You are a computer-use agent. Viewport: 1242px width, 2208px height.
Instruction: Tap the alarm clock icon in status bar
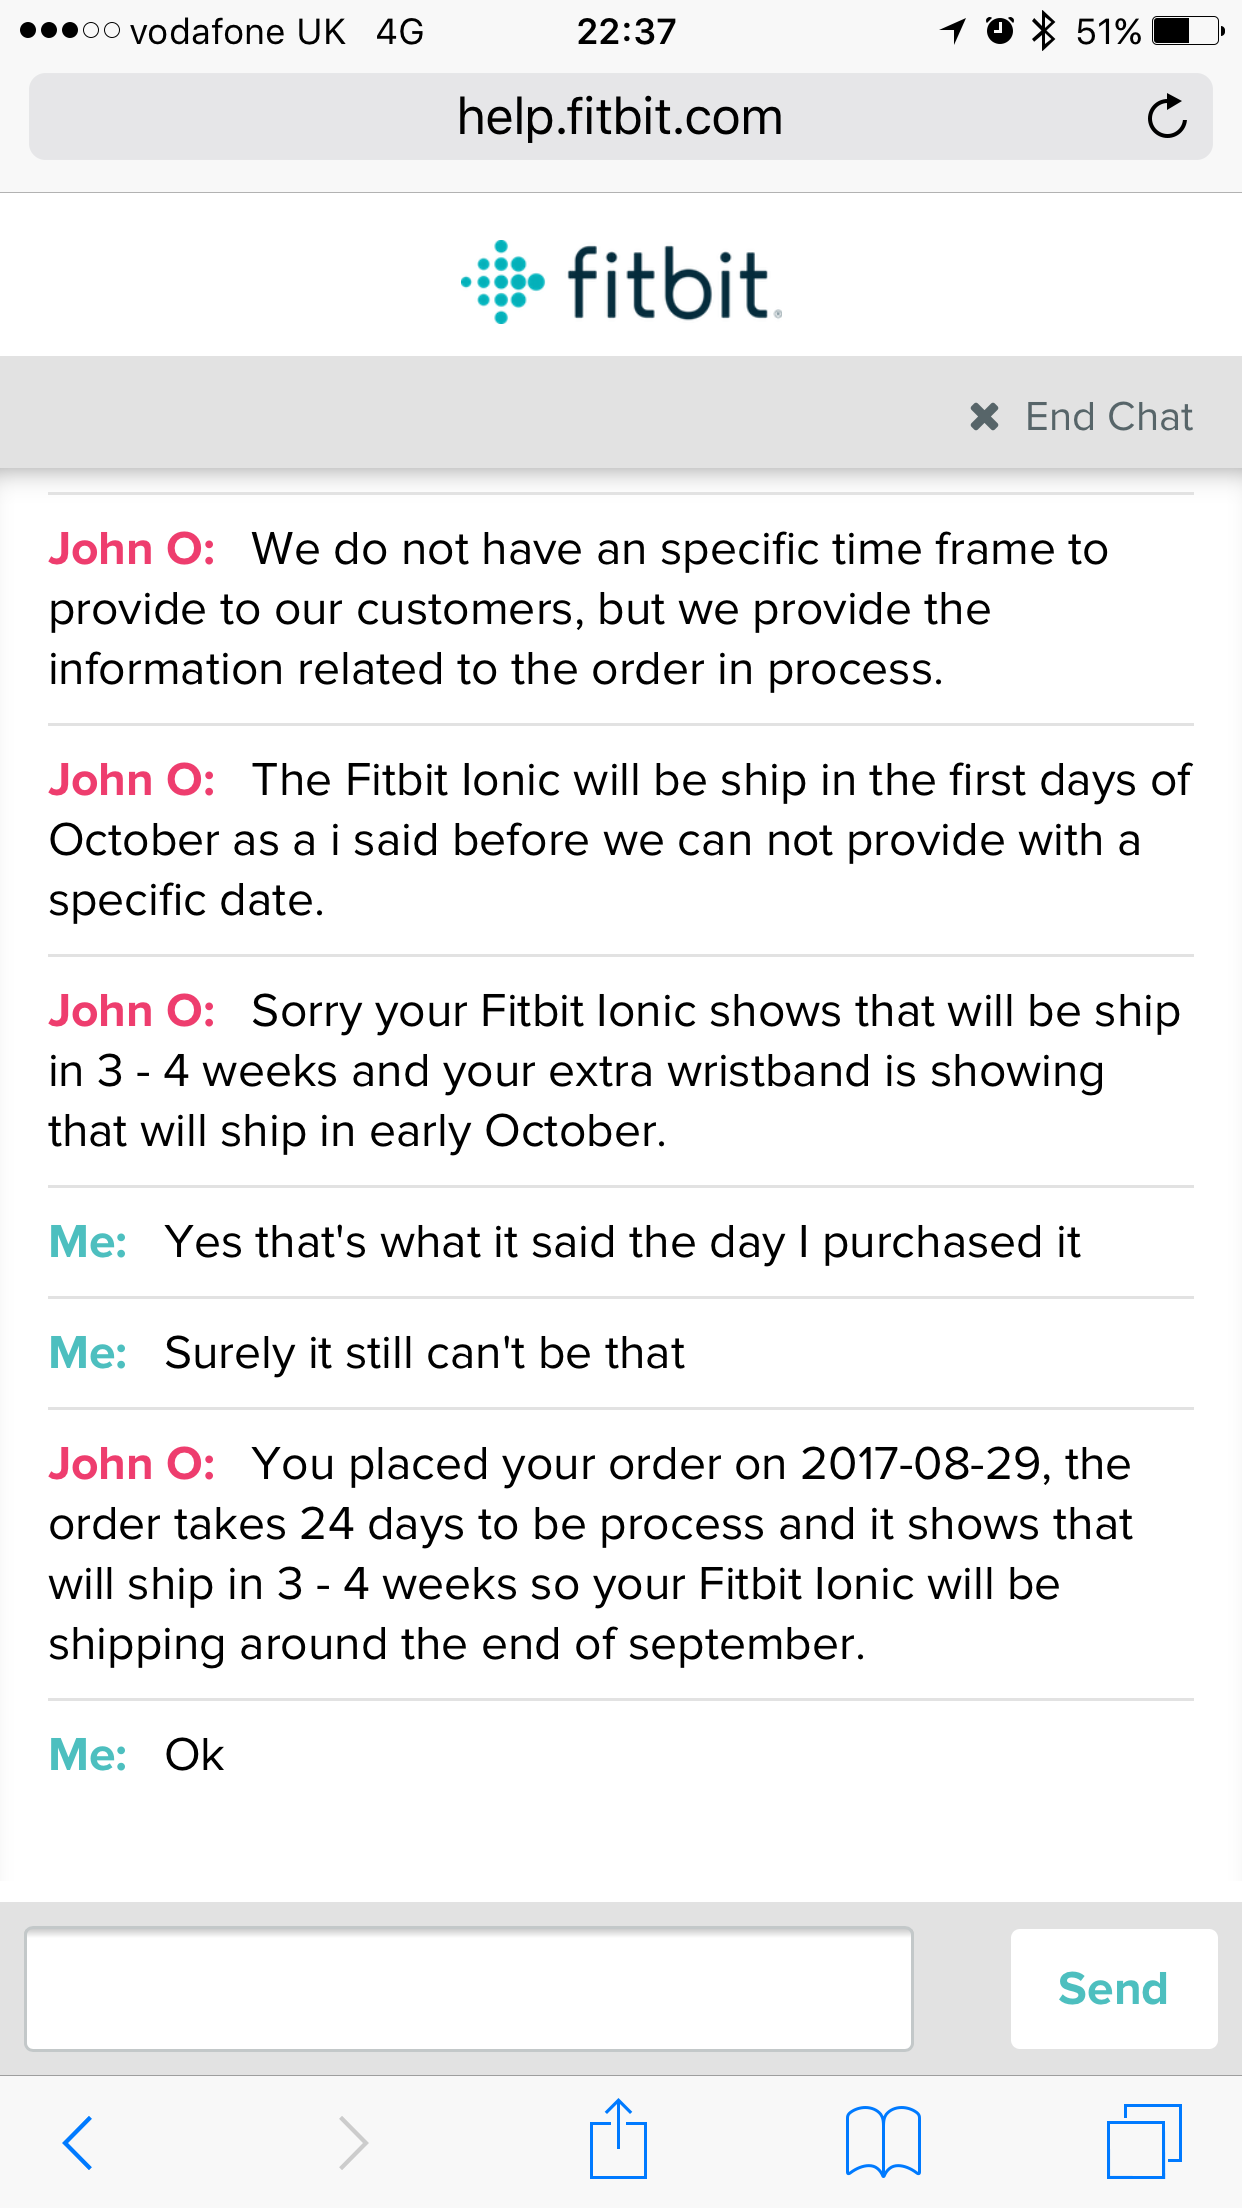[x=999, y=31]
